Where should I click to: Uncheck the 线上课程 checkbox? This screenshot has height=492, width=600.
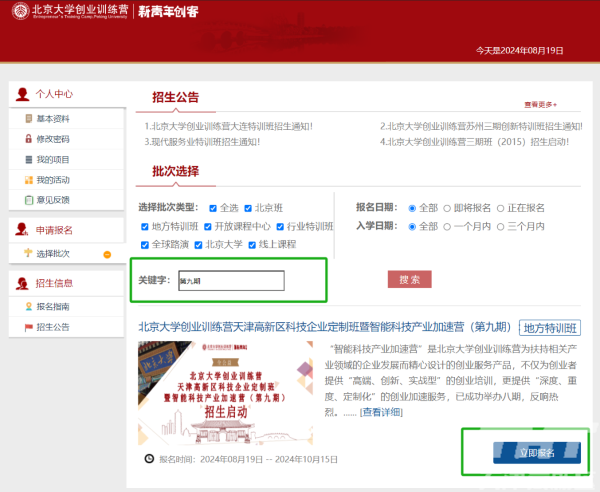click(x=252, y=245)
